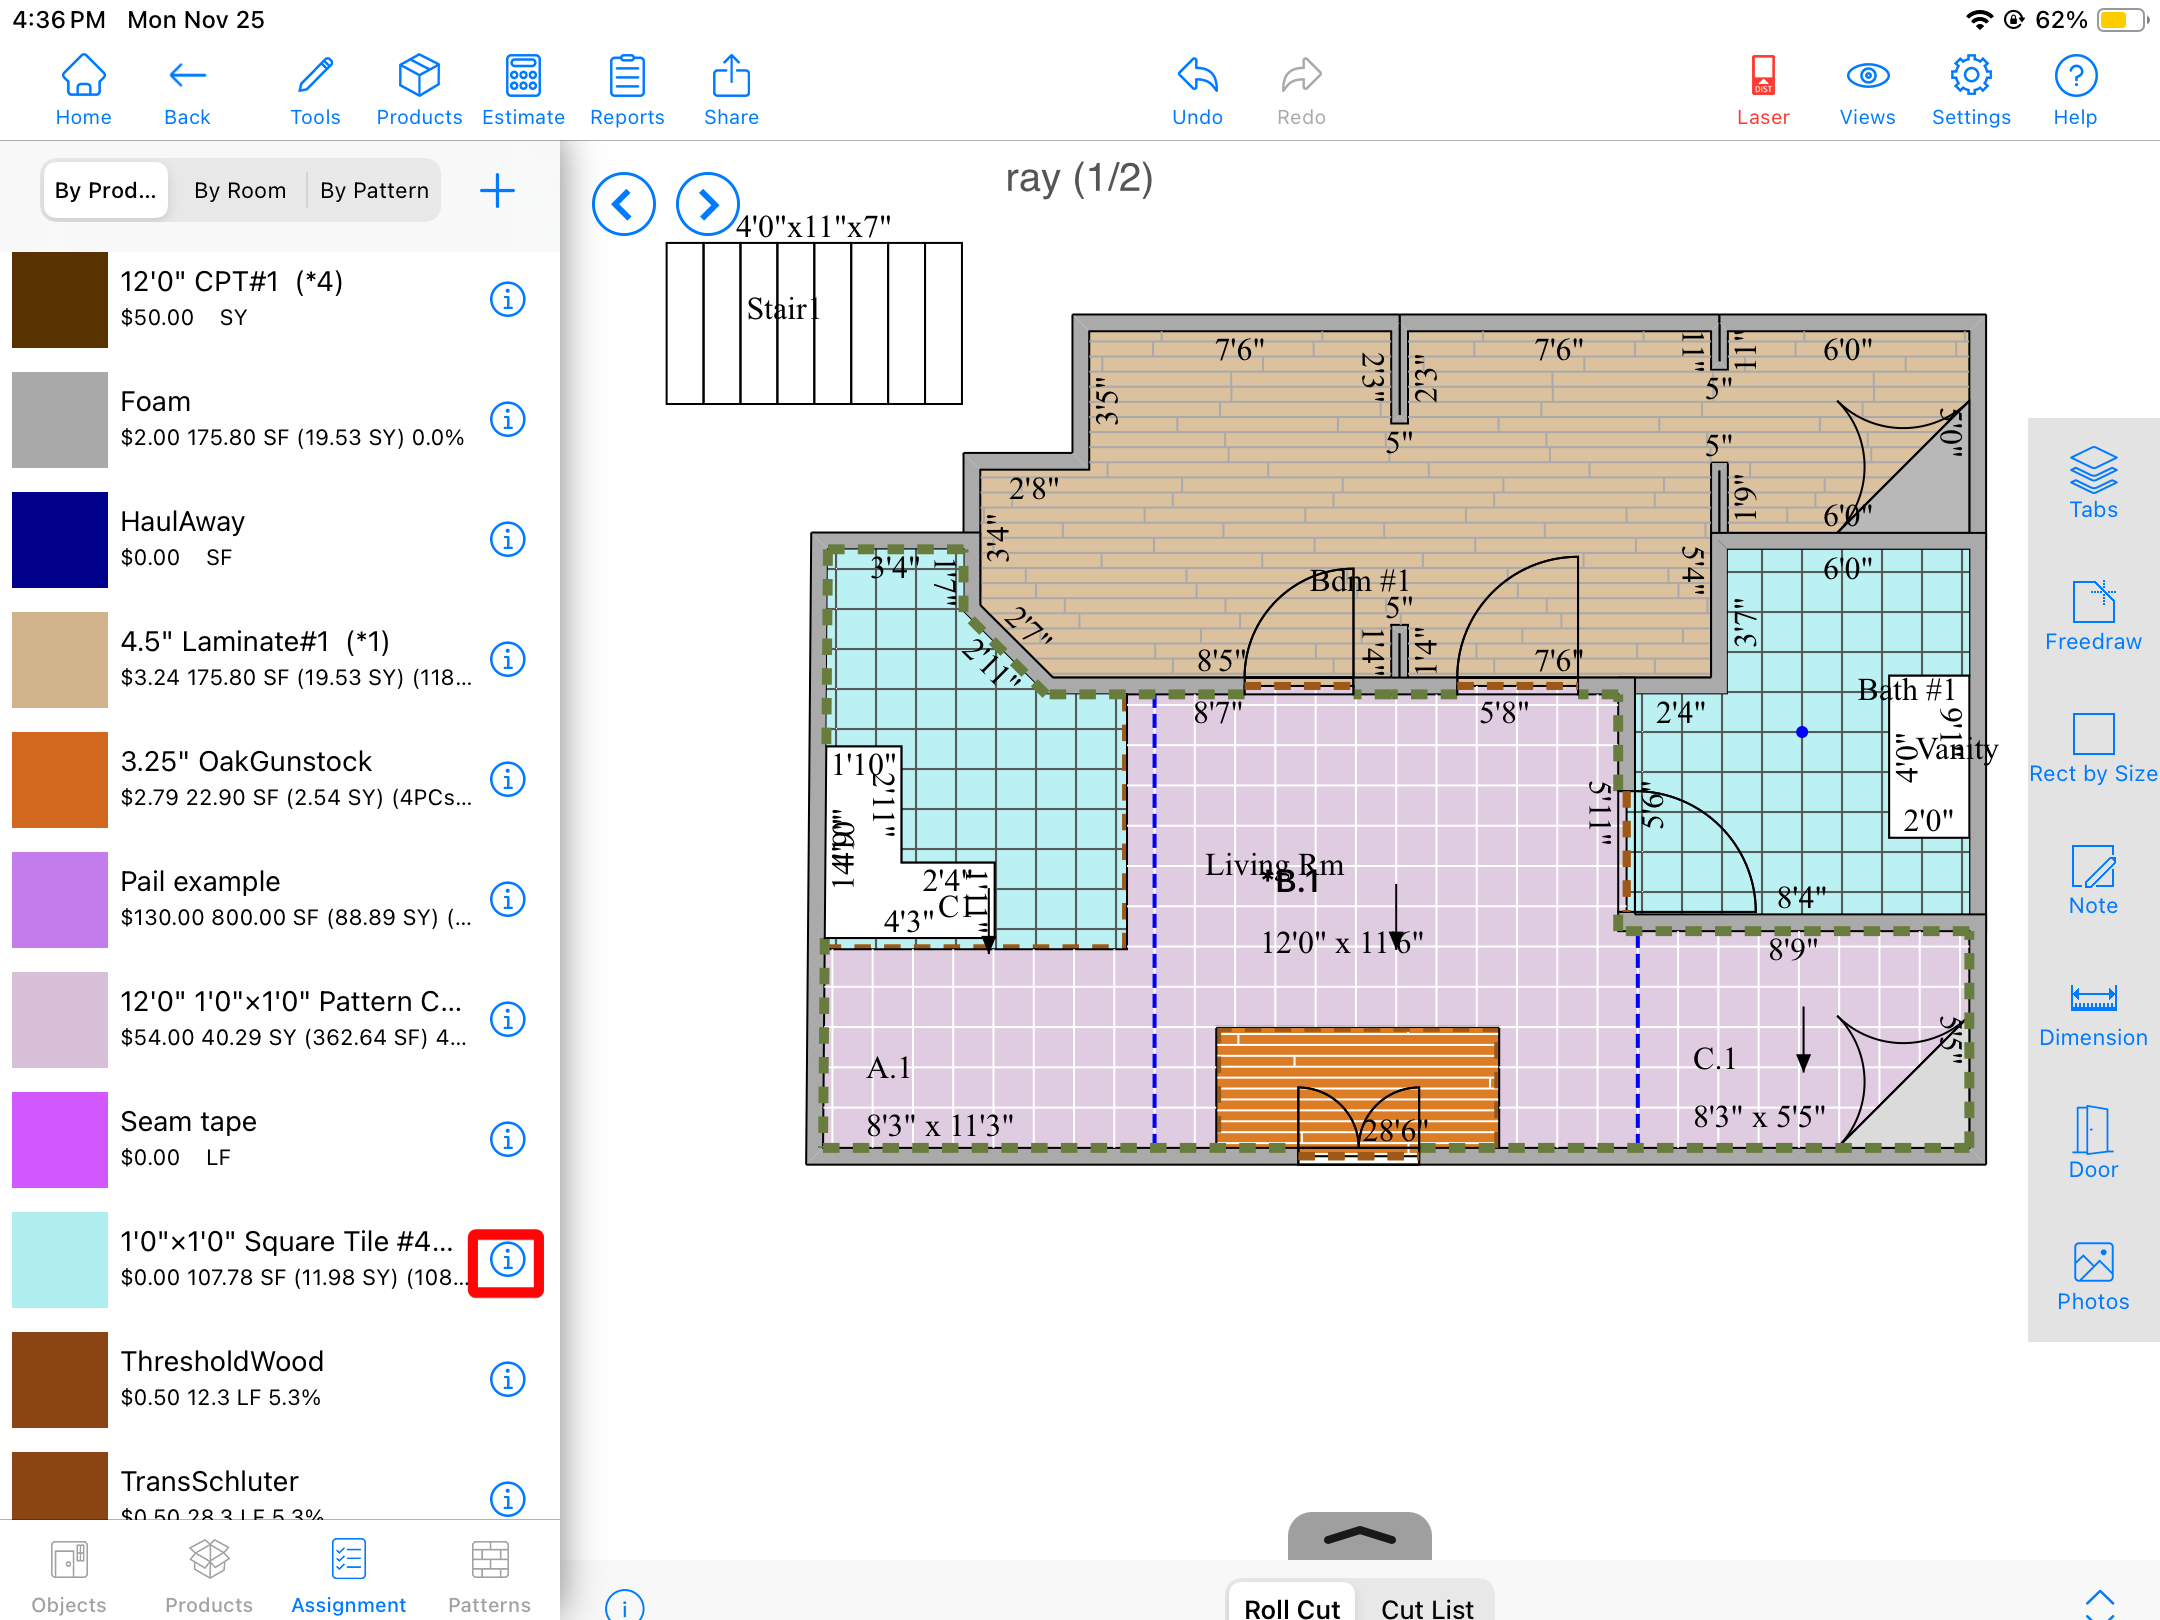The height and width of the screenshot is (1620, 2160).
Task: Select the Door tool
Action: [x=2092, y=1144]
